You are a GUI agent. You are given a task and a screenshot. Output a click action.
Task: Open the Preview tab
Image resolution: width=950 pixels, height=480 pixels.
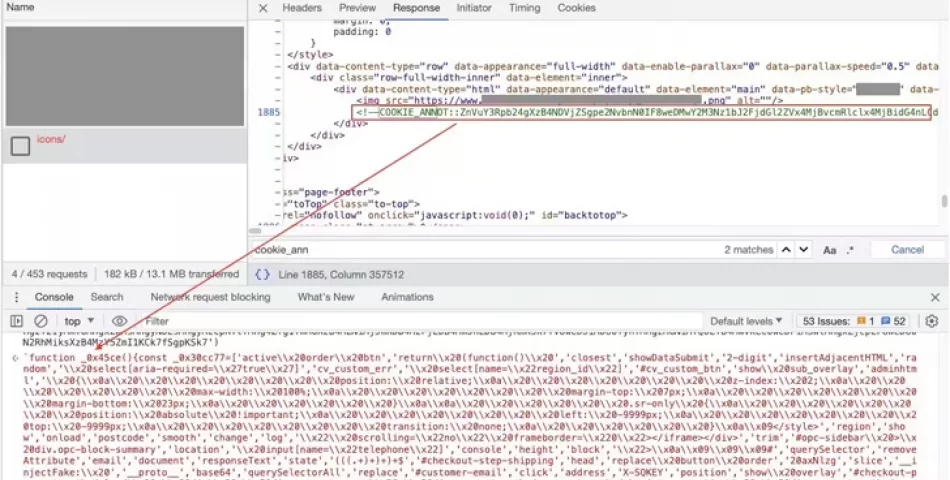tap(357, 8)
